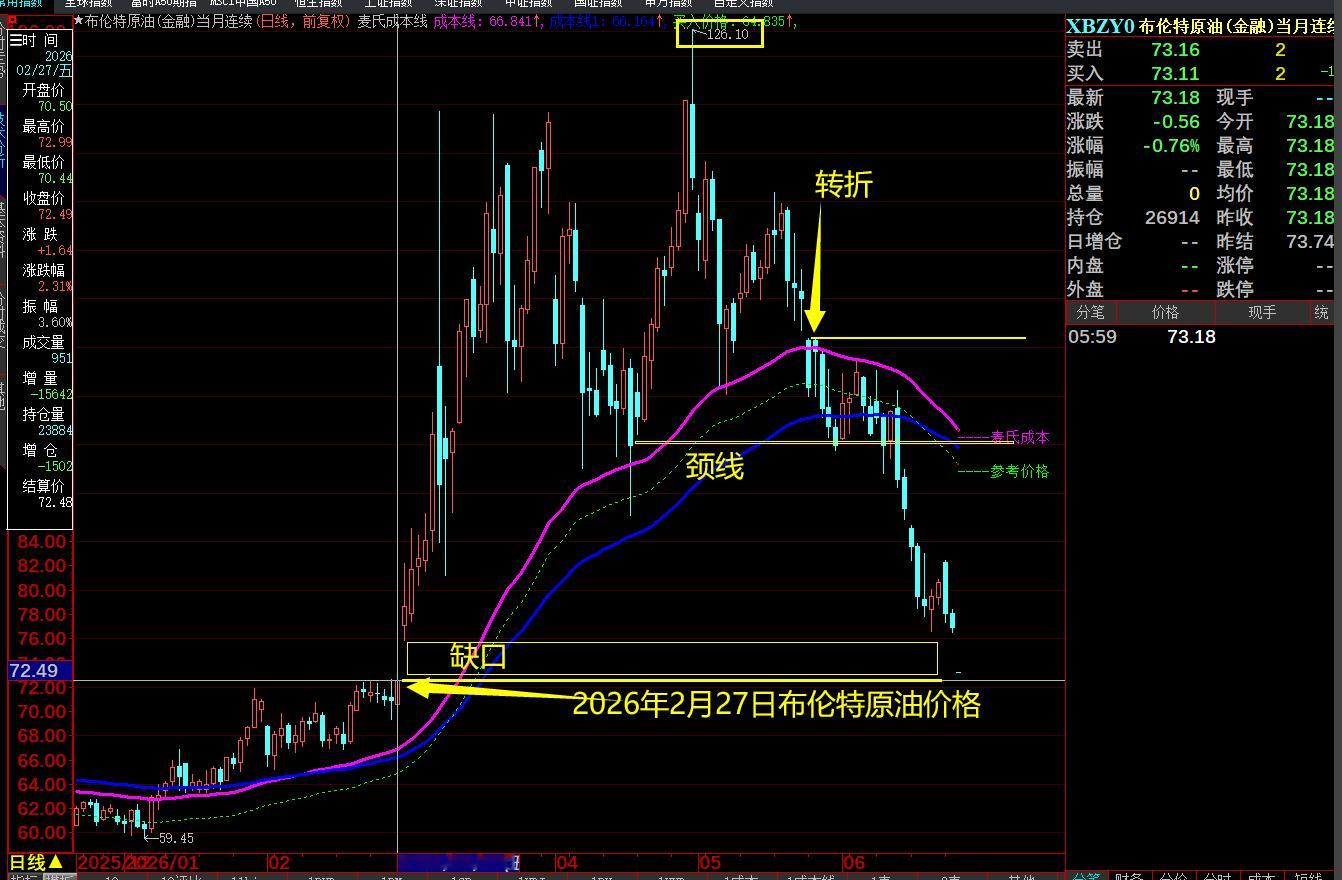Click the 06 month marker on the date axis
The image size is (1342, 880).
pos(853,862)
